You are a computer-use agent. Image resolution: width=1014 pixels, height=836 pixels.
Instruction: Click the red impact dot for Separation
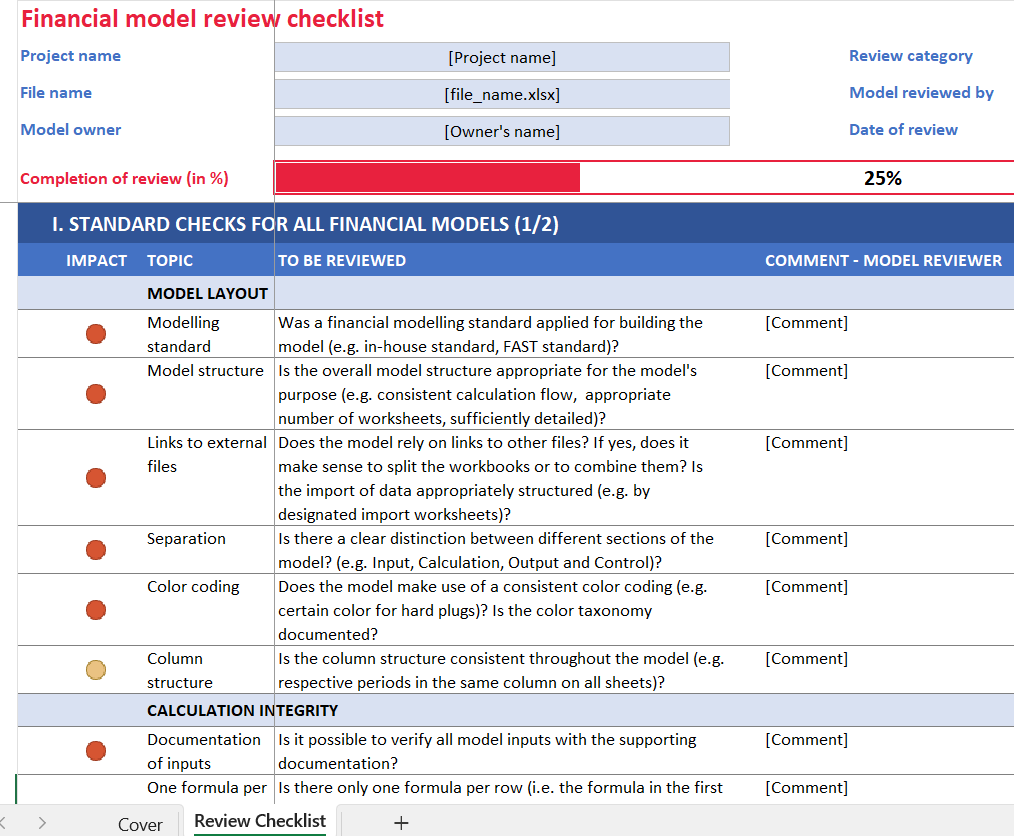pyautogui.click(x=96, y=550)
